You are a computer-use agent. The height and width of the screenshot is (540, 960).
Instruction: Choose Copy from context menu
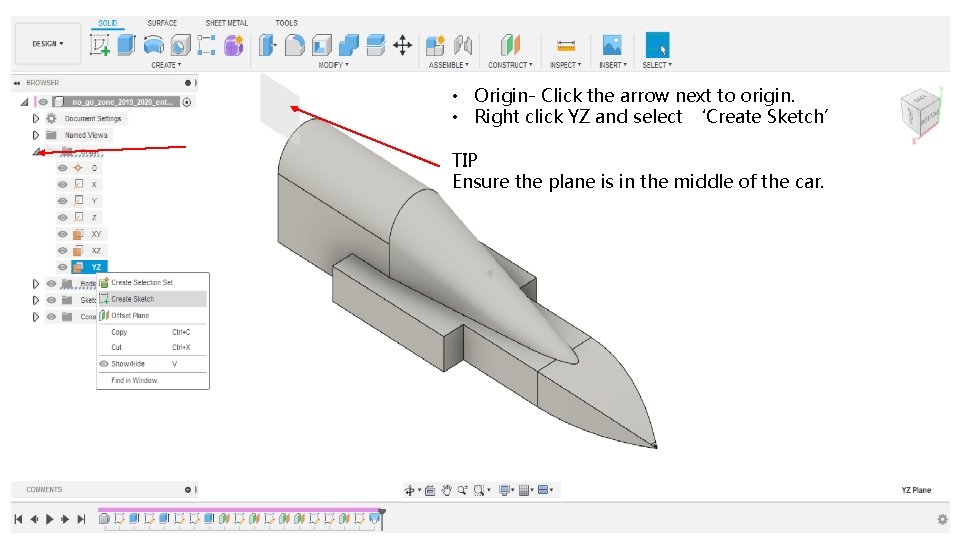coord(152,332)
